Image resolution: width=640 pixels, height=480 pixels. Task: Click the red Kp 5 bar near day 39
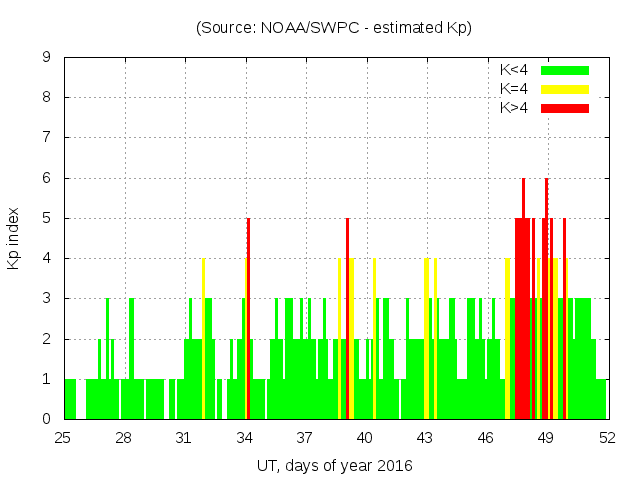pyautogui.click(x=347, y=318)
